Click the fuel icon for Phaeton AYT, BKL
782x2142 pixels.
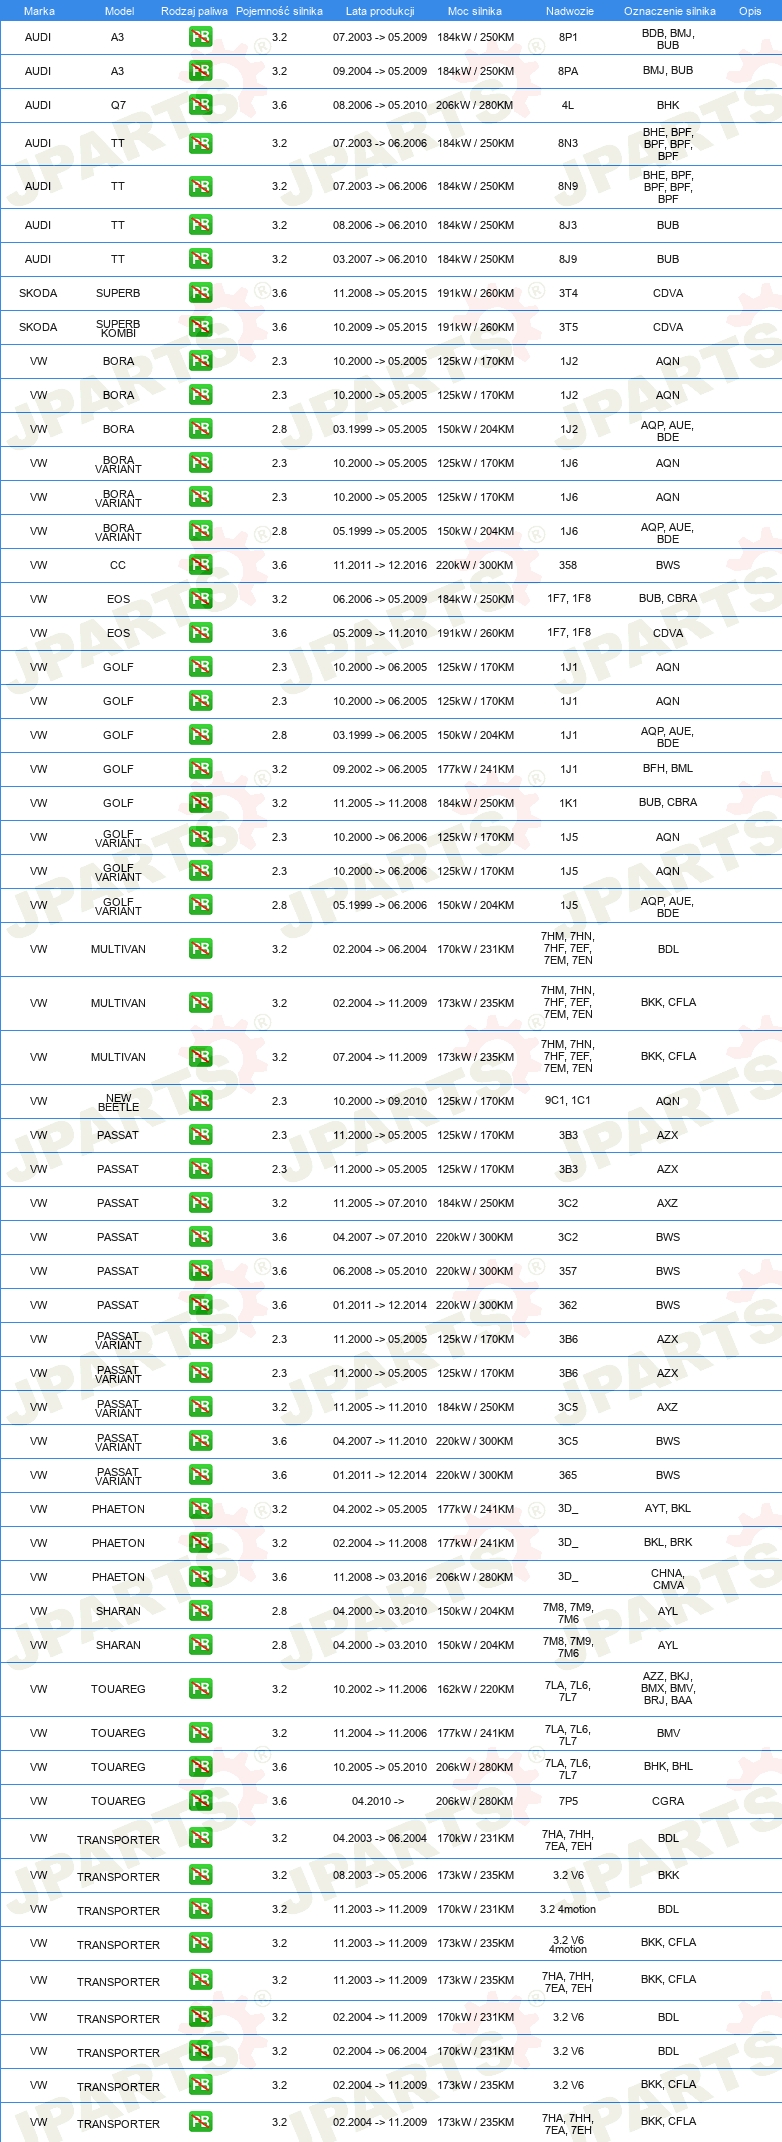(200, 1509)
